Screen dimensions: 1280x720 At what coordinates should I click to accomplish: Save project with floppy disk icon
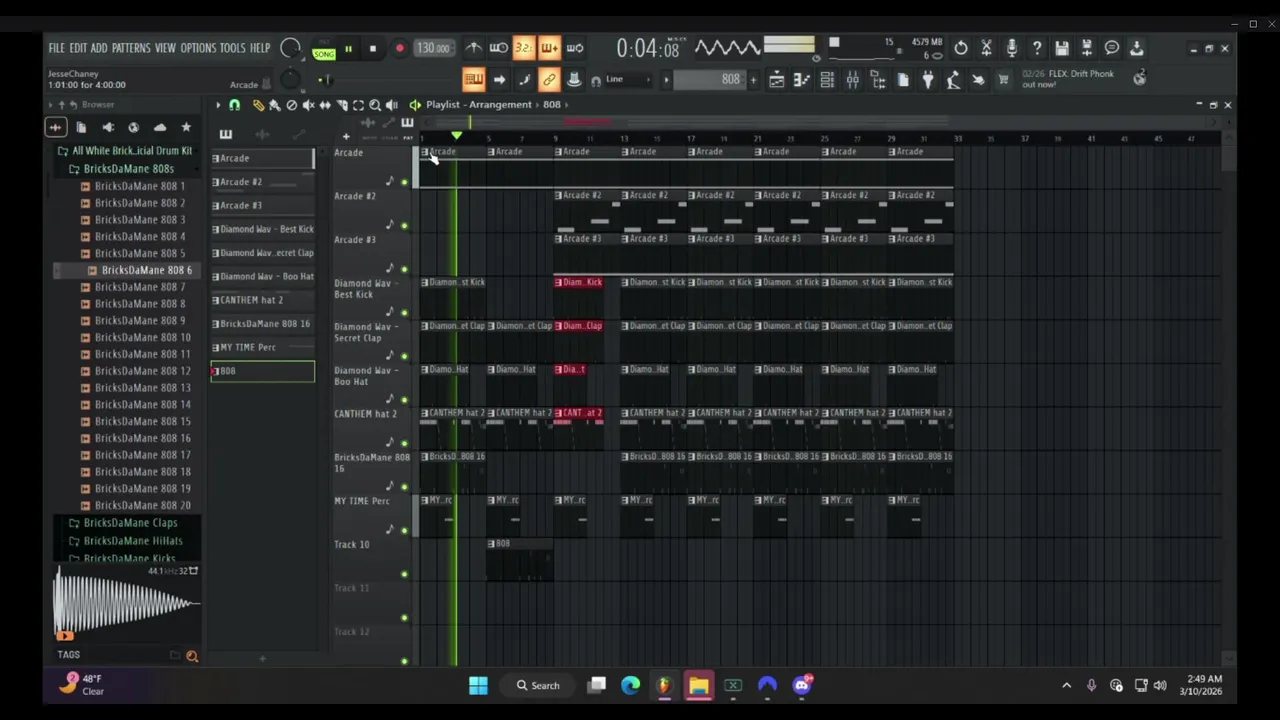pyautogui.click(x=1061, y=48)
